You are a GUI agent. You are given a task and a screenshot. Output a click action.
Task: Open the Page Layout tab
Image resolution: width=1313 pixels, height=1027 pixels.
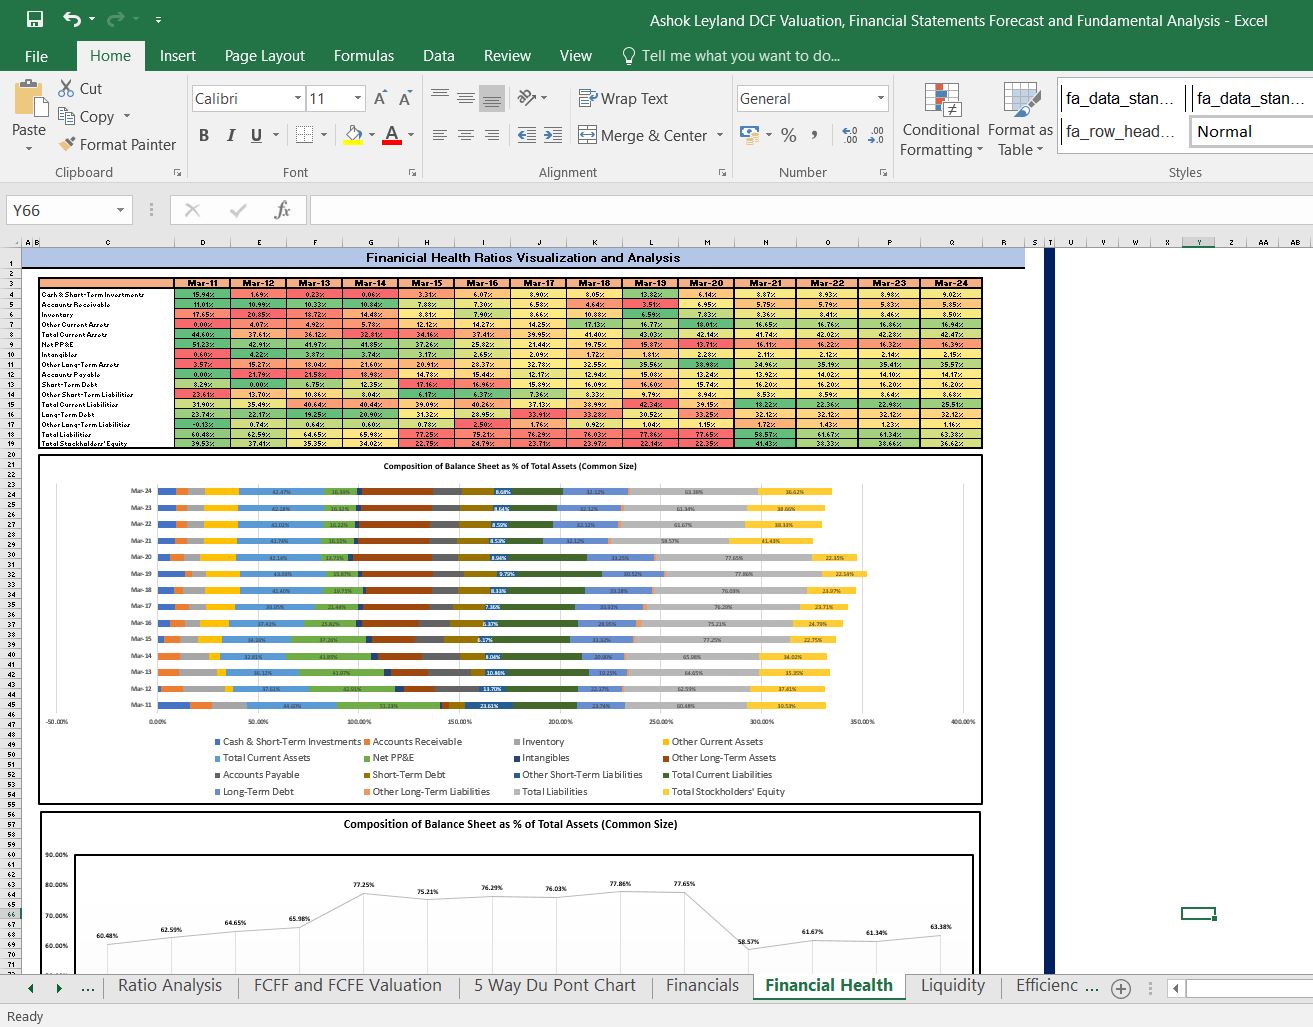click(265, 56)
